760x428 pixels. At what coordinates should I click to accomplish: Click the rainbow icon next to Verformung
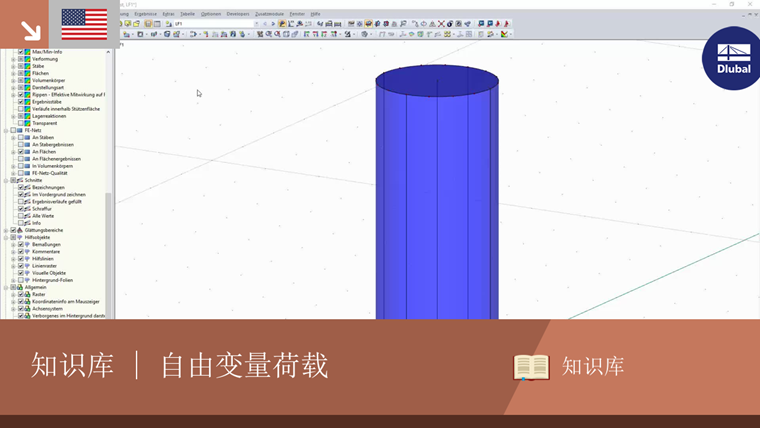28,59
